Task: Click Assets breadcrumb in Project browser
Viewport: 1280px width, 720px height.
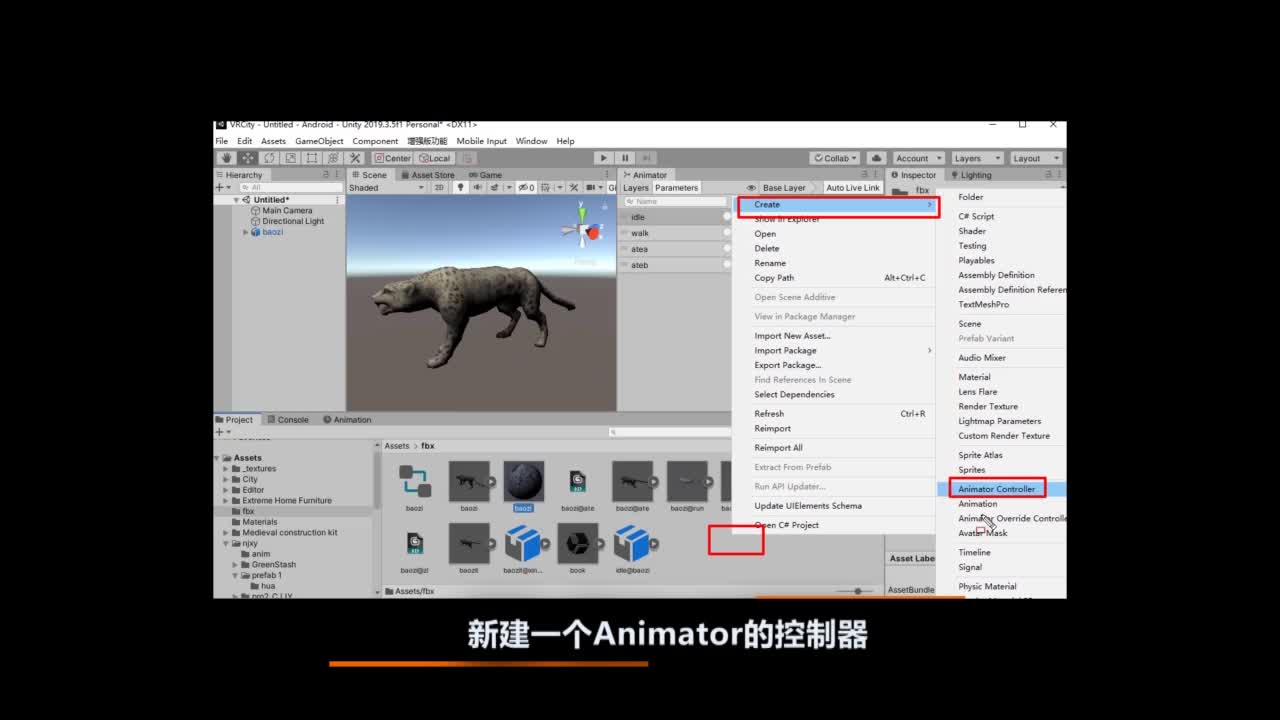Action: tap(397, 446)
